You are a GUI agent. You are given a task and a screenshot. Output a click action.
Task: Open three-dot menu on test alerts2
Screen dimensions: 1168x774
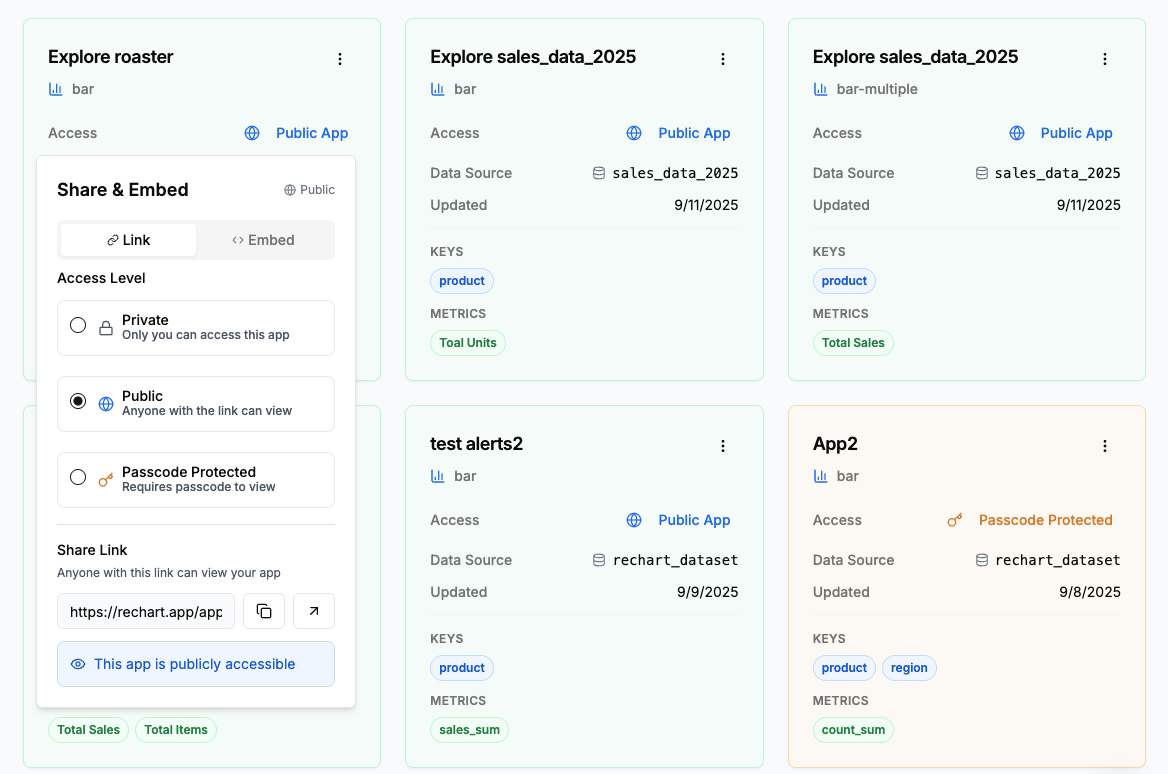(x=723, y=446)
